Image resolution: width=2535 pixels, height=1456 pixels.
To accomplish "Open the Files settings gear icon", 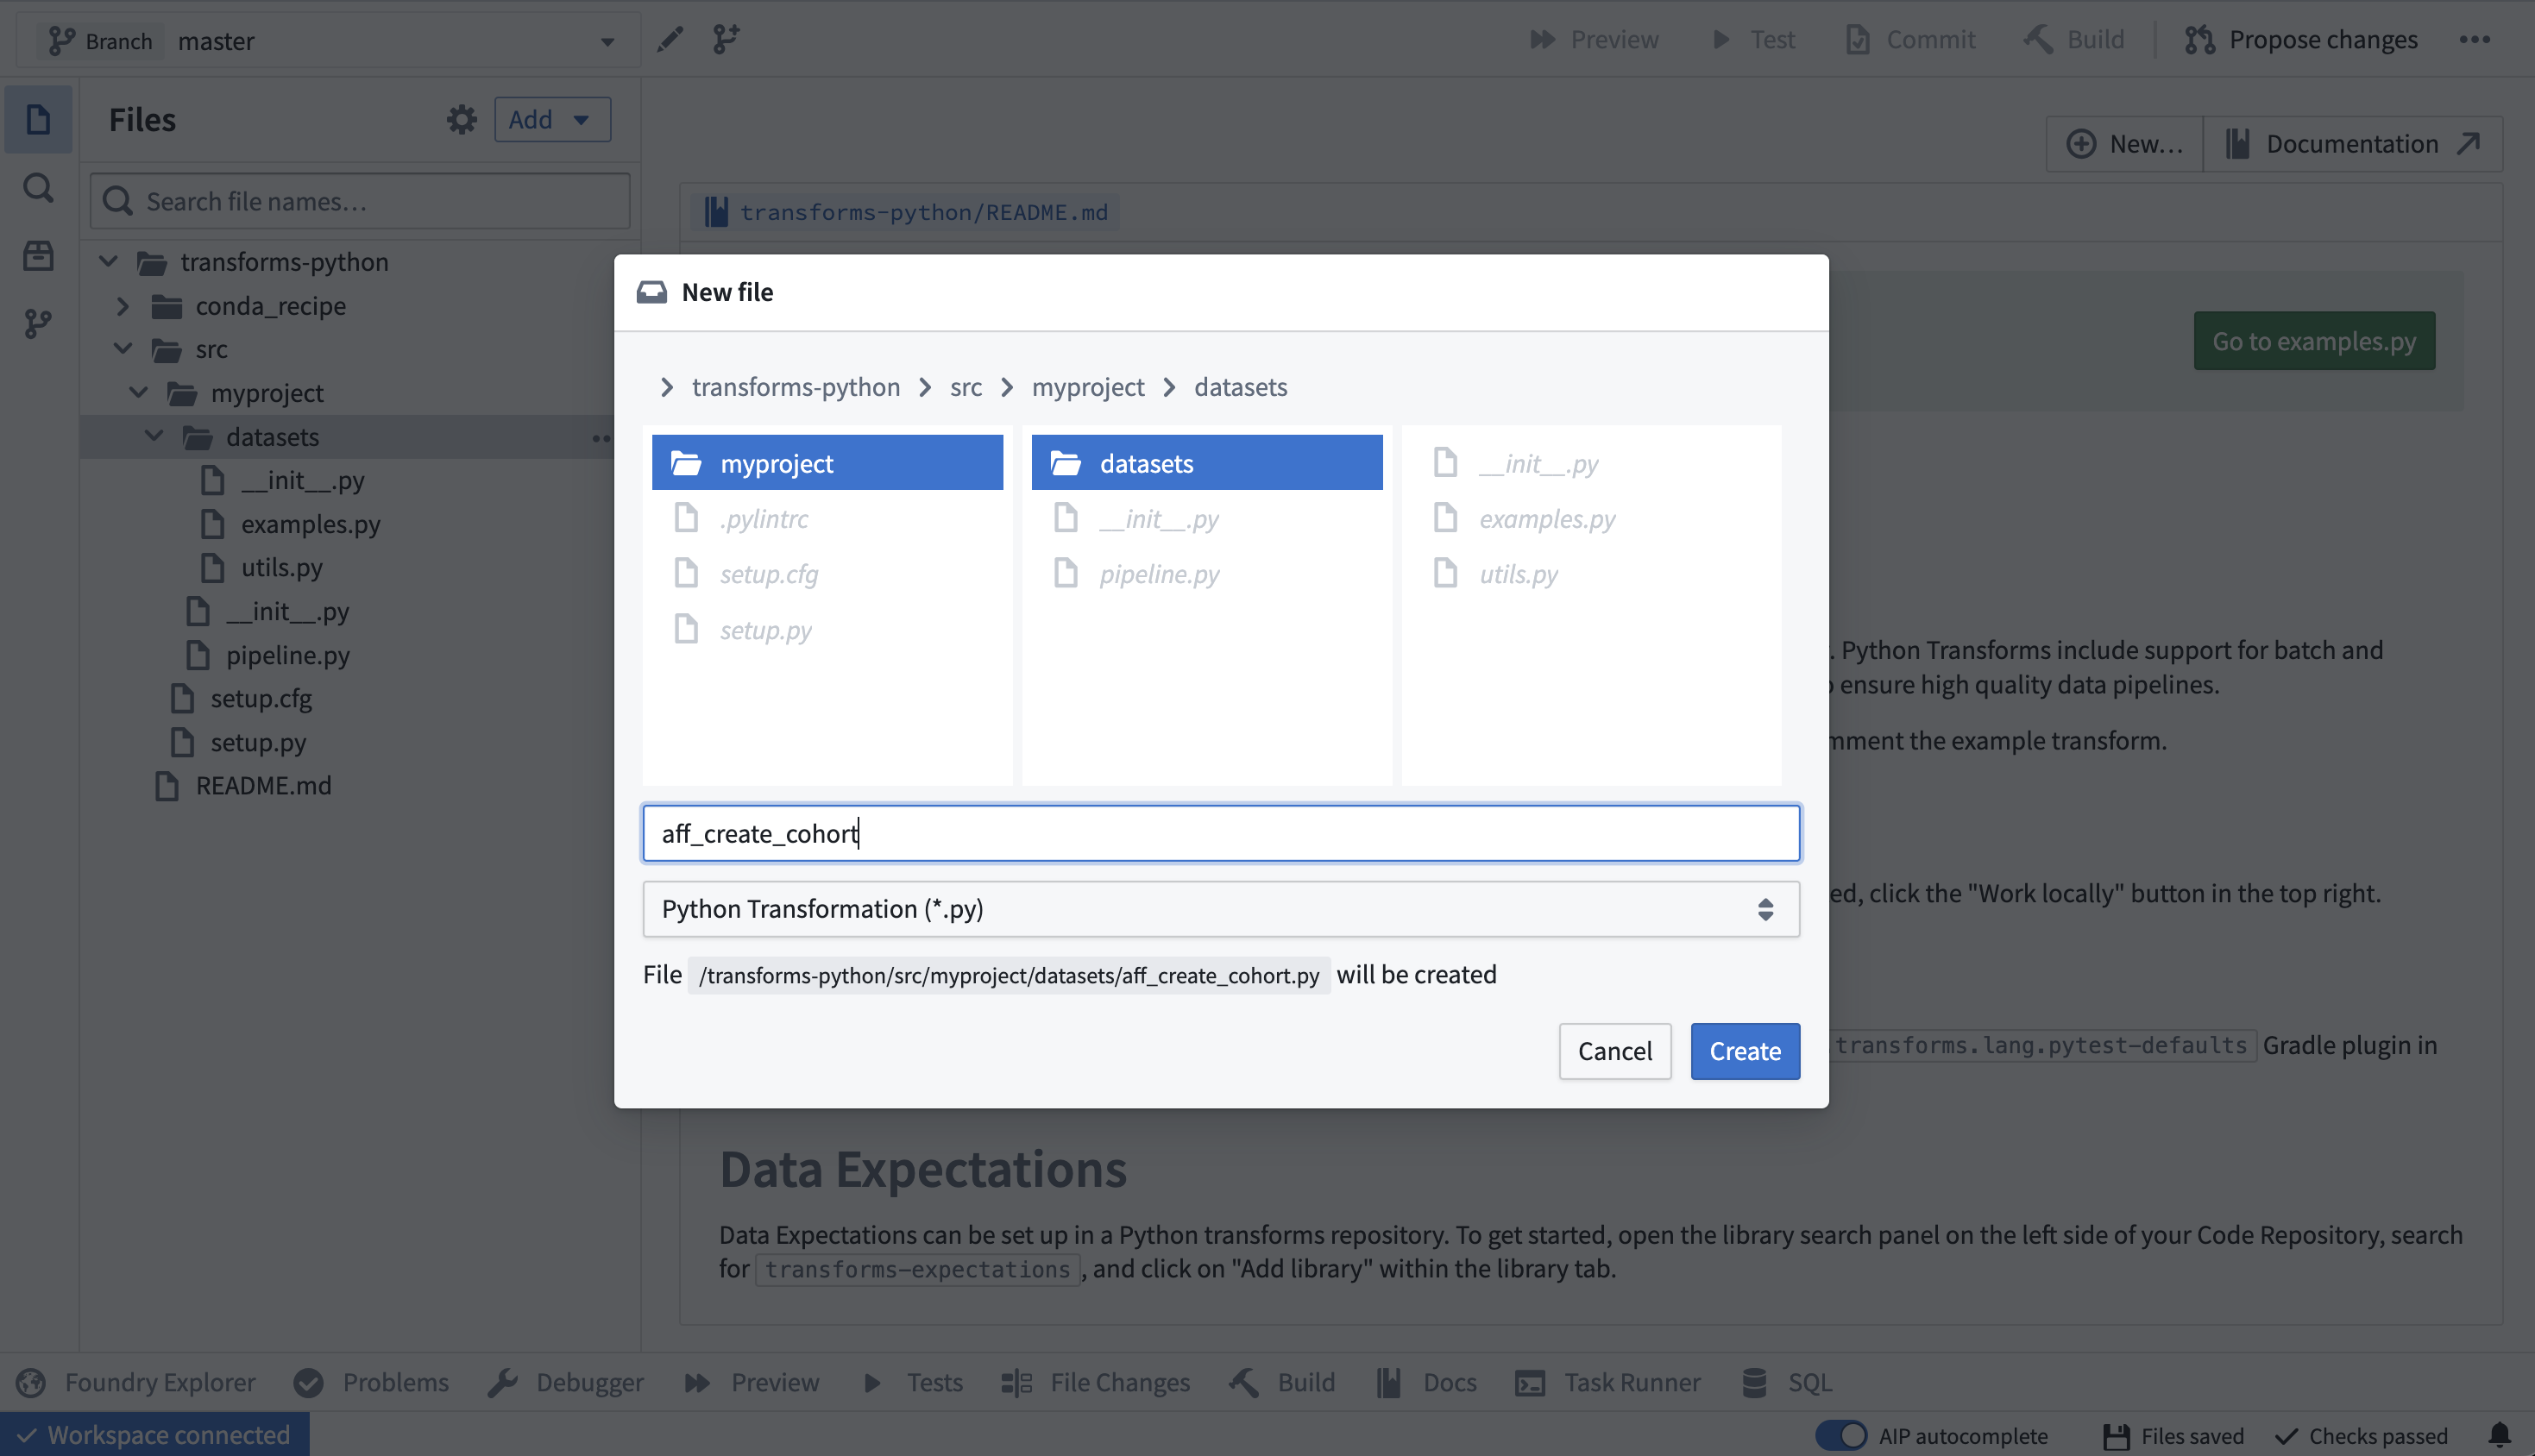I will pos(461,119).
